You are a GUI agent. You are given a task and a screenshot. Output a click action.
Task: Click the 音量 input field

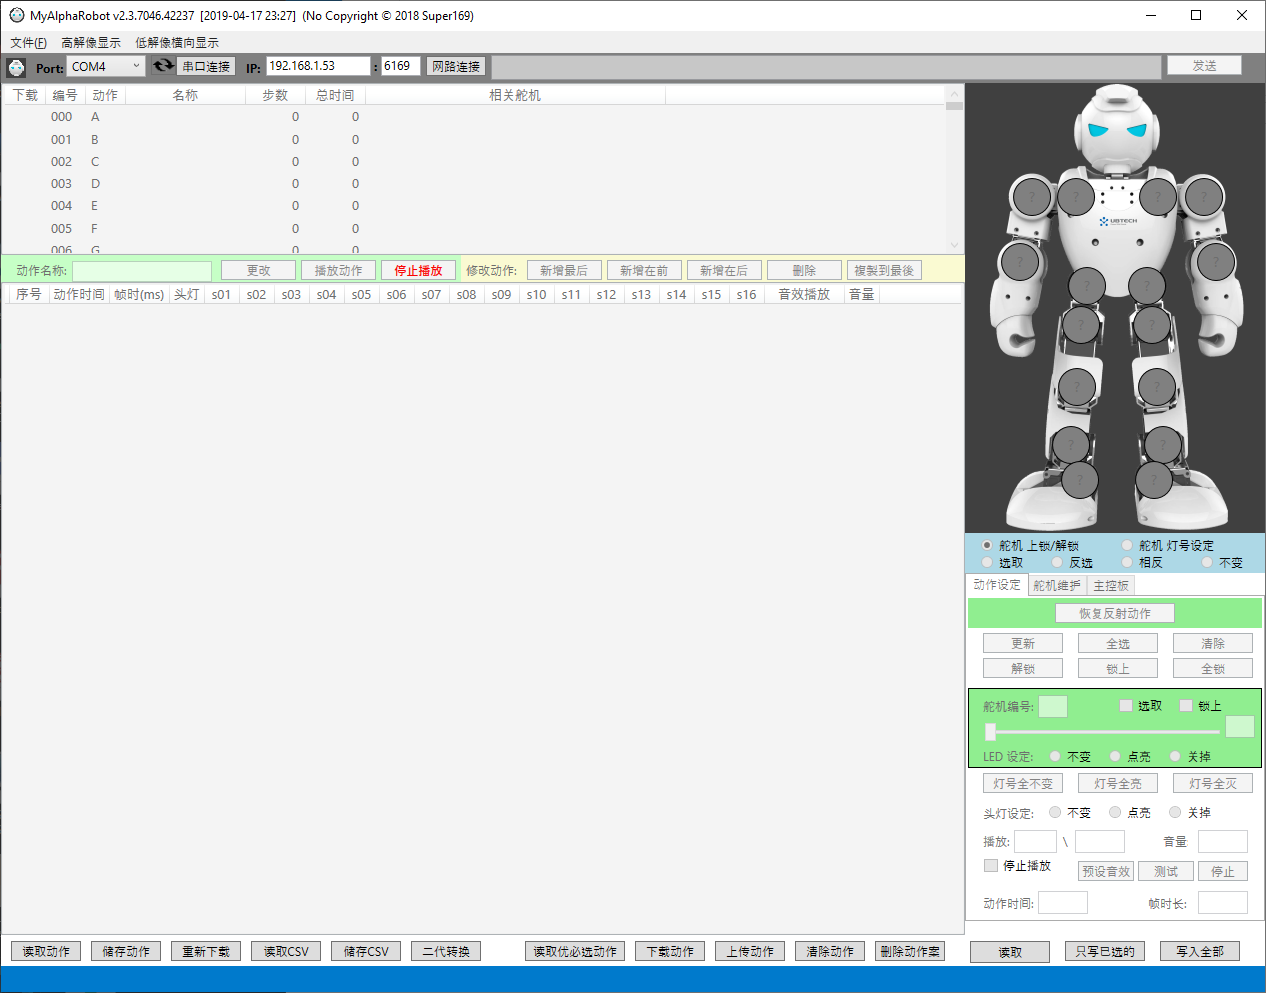[x=1223, y=841]
